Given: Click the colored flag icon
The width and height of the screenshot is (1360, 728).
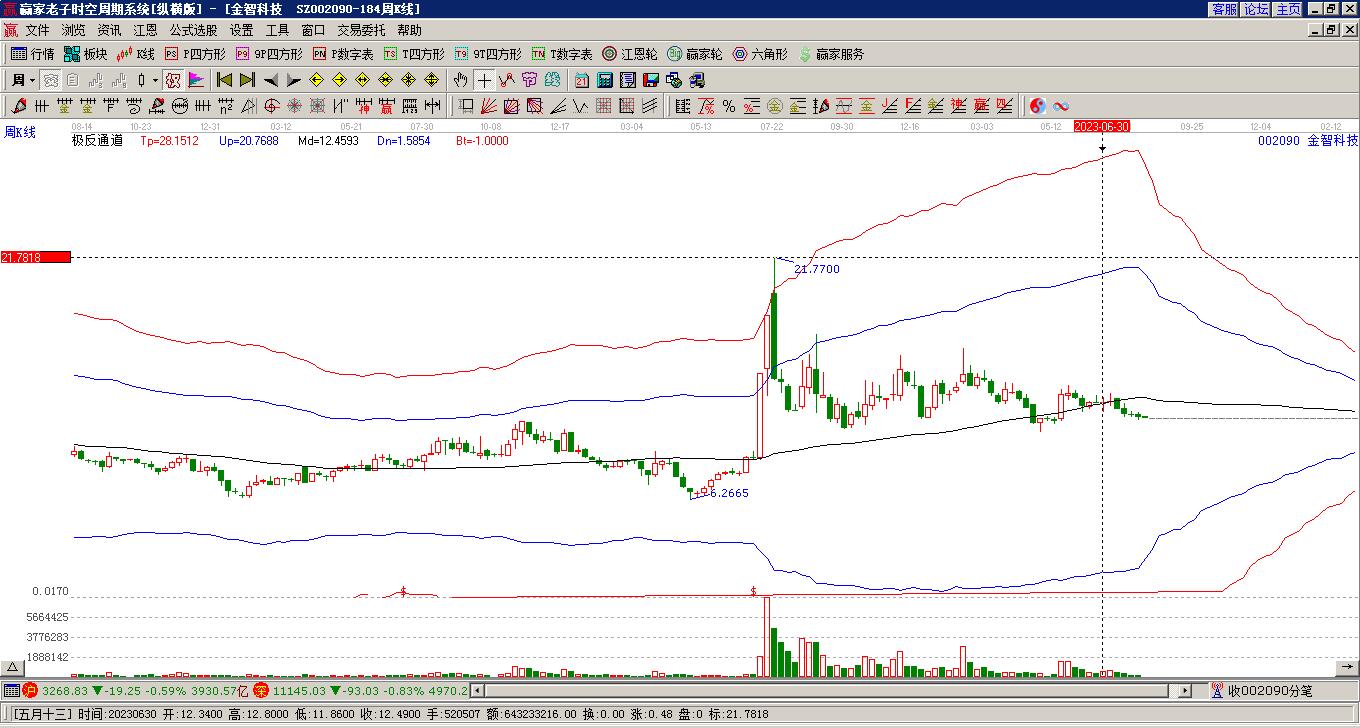Looking at the screenshot, I should (196, 80).
